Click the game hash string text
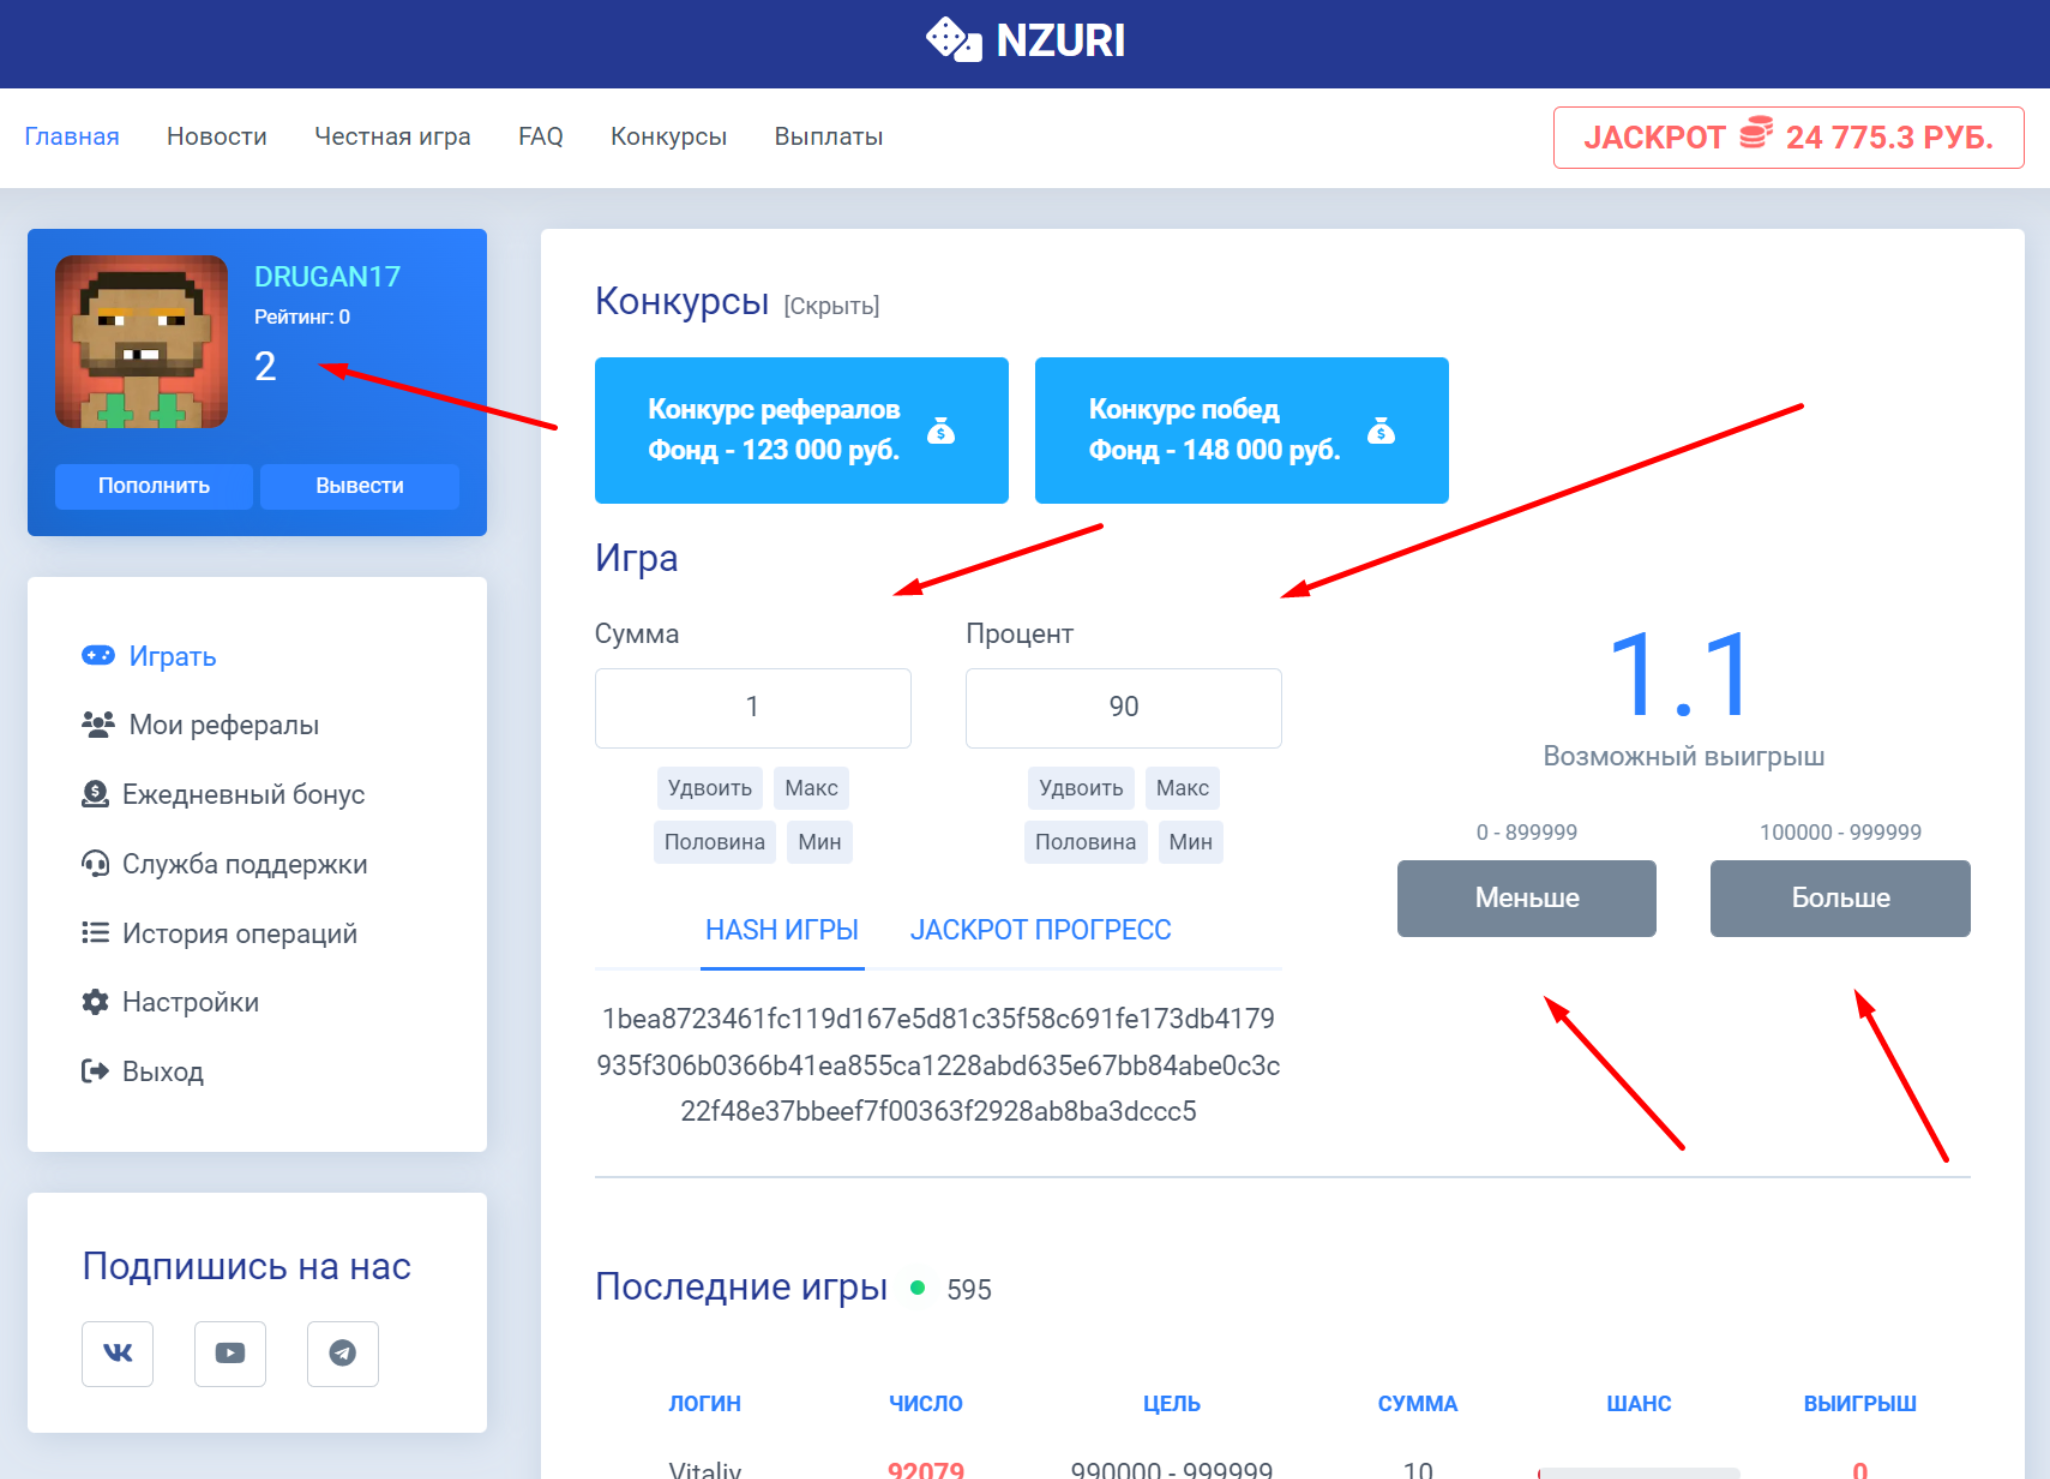This screenshot has width=2050, height=1479. coord(938,1065)
